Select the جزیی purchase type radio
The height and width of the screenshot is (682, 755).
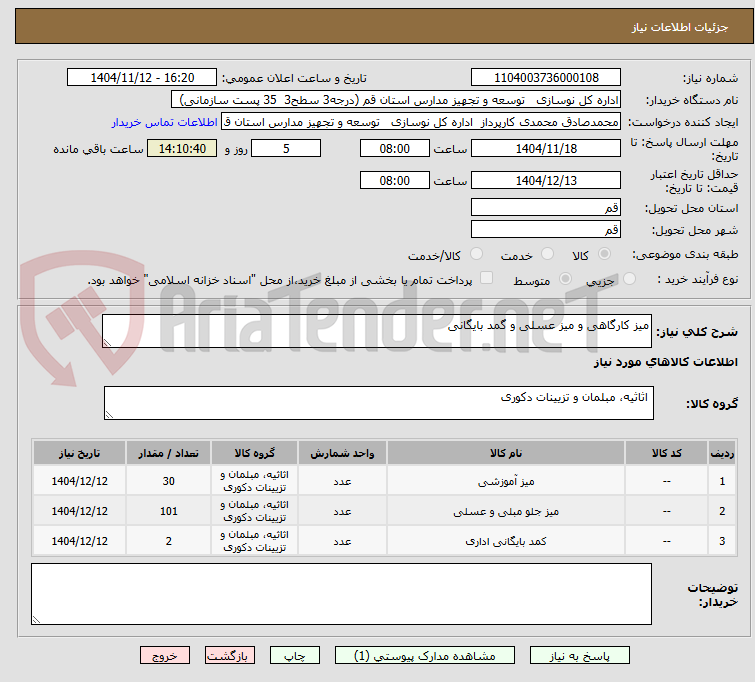(x=629, y=279)
